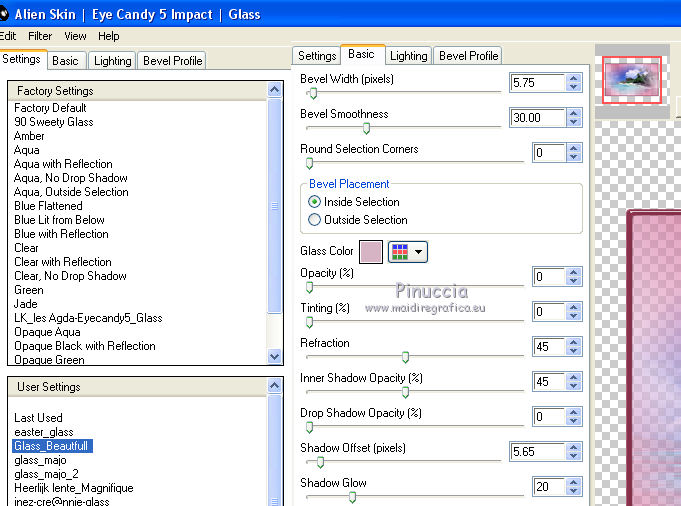Decrease Tinting value with down arrow

574,316
